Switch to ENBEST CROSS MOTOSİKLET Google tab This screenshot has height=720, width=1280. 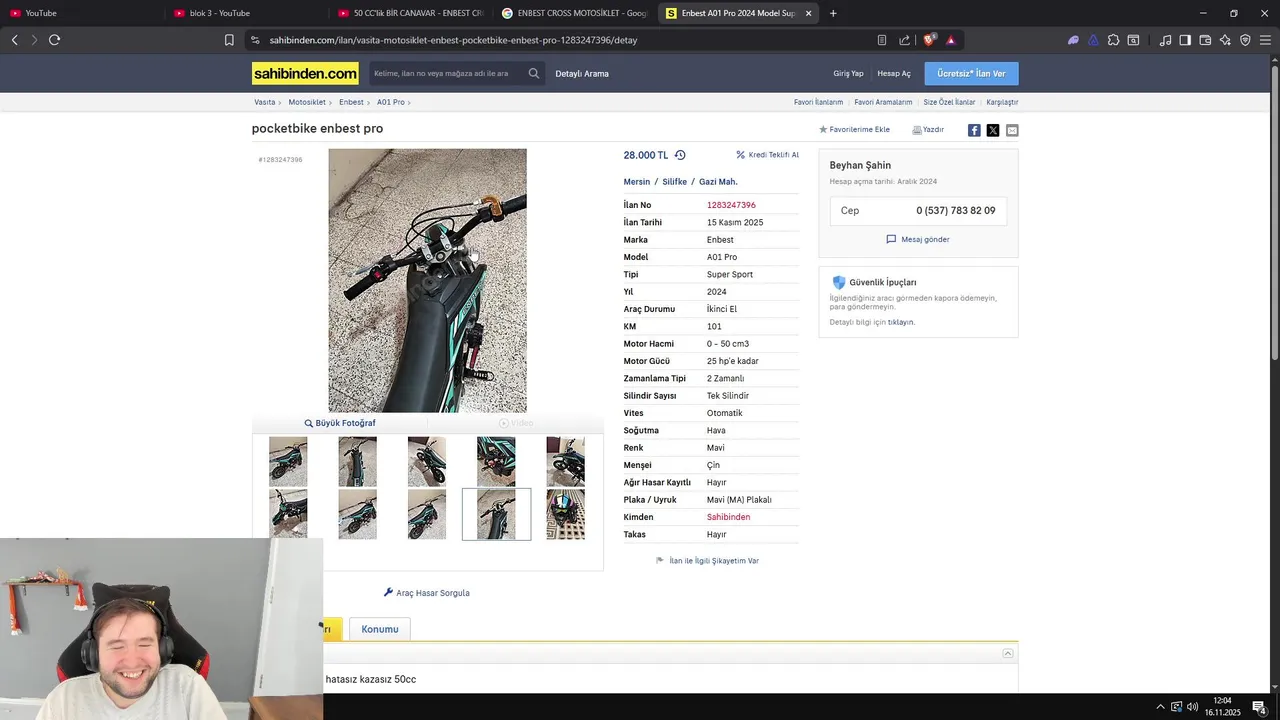tap(575, 13)
